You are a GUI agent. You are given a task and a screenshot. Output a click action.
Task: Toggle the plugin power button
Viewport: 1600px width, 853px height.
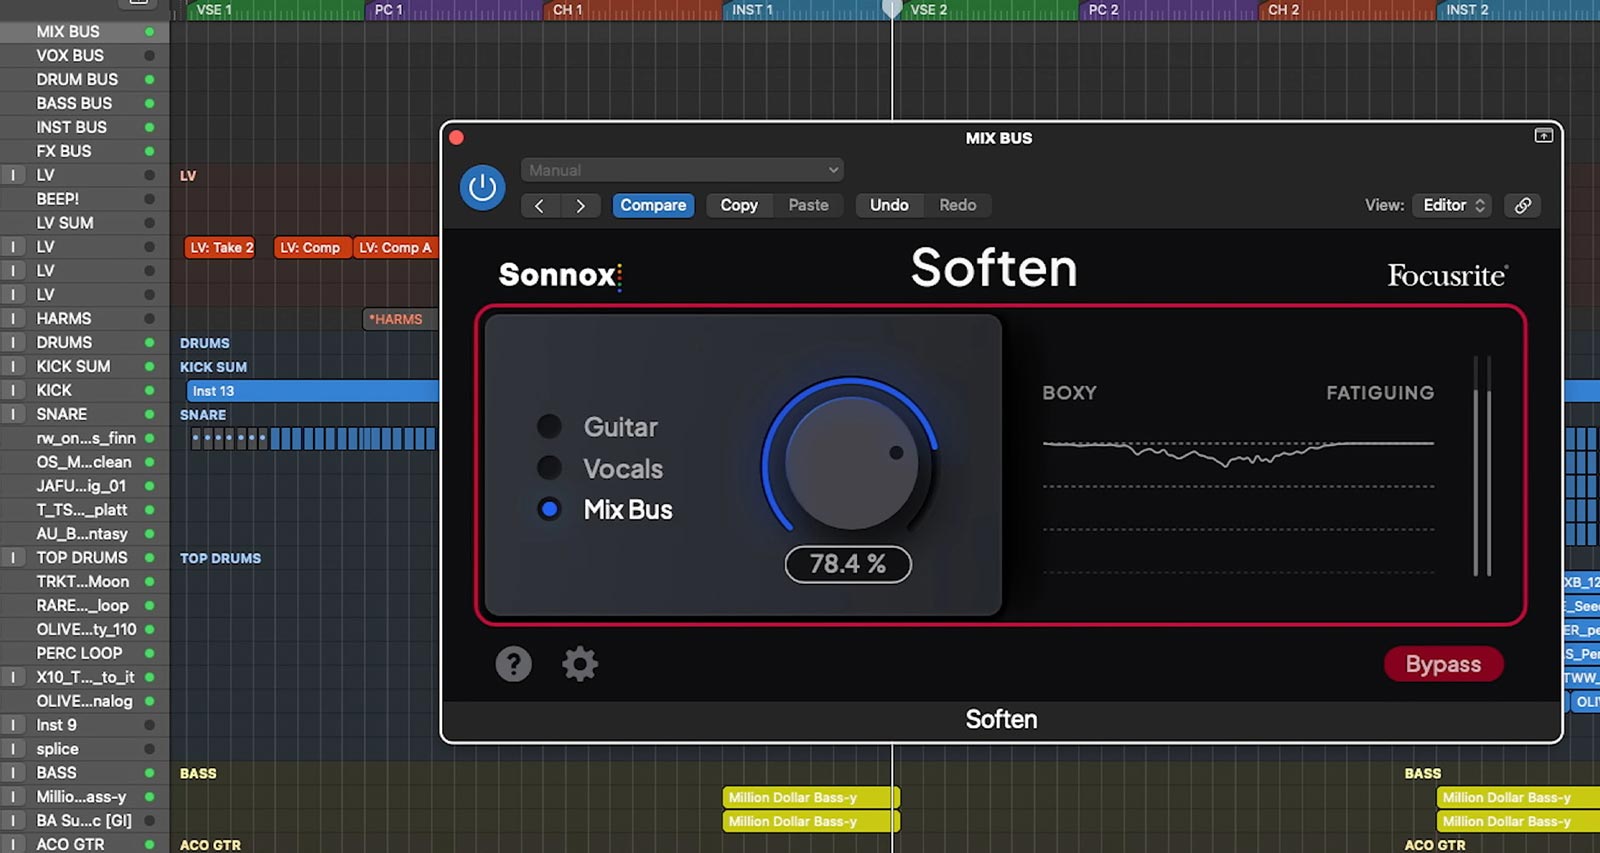482,188
